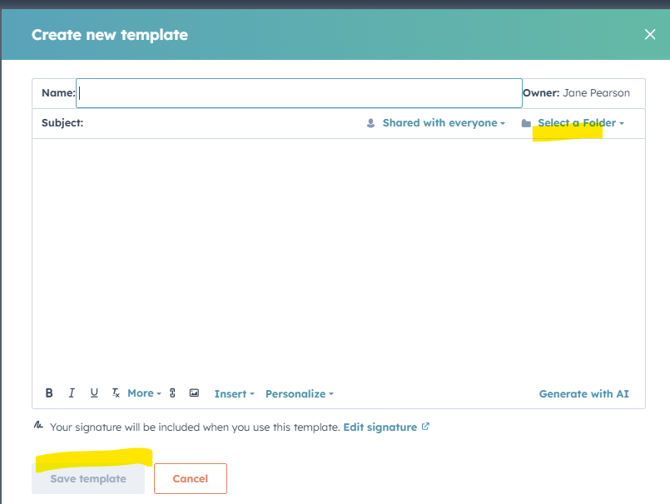Screen dimensions: 670x504
Task: Close the Create new template dialog
Action: click(x=650, y=34)
